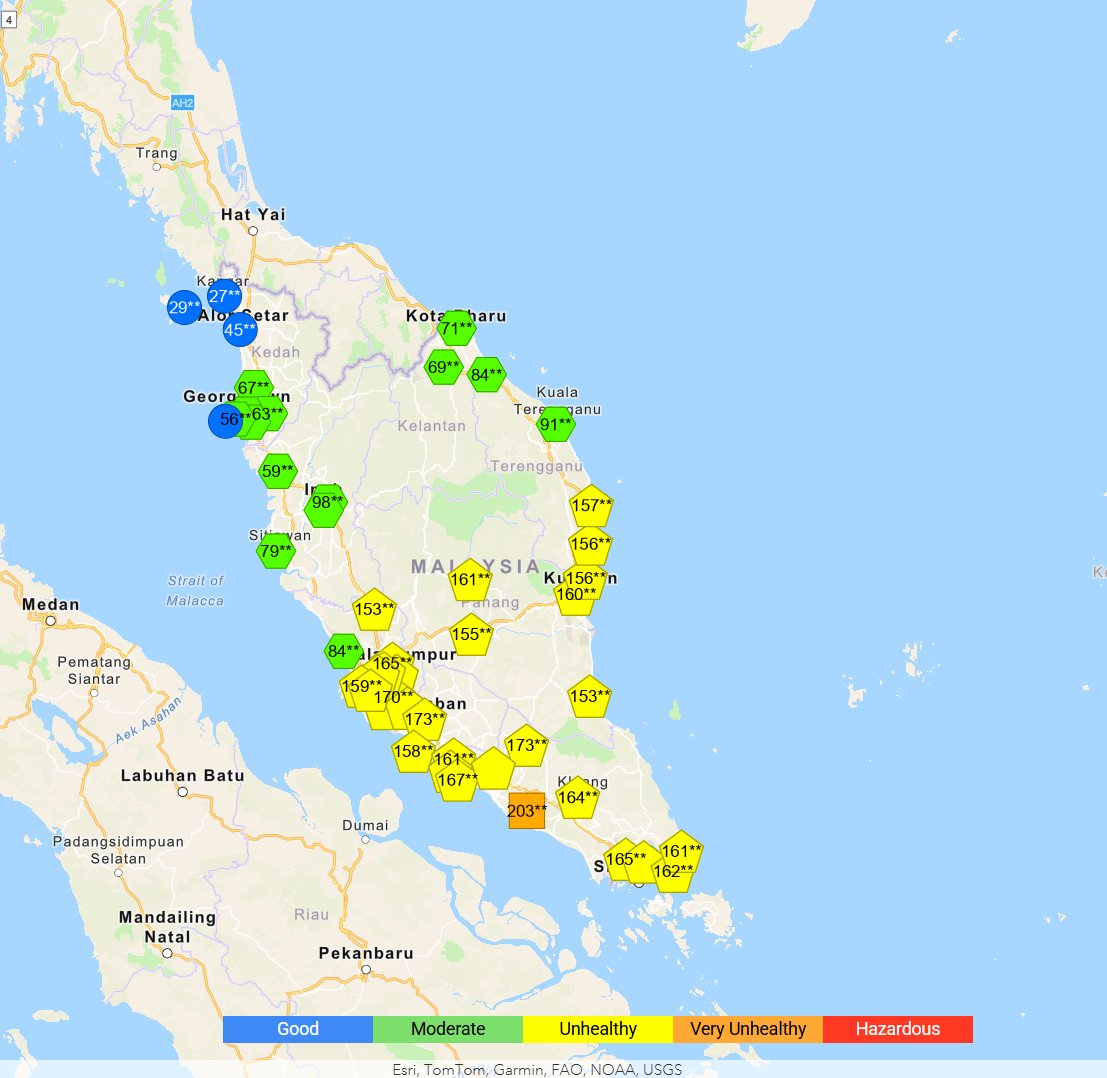The width and height of the screenshot is (1107, 1078).
Task: Click the green 84** marker west of Kuala Lumpur
Action: tap(343, 651)
